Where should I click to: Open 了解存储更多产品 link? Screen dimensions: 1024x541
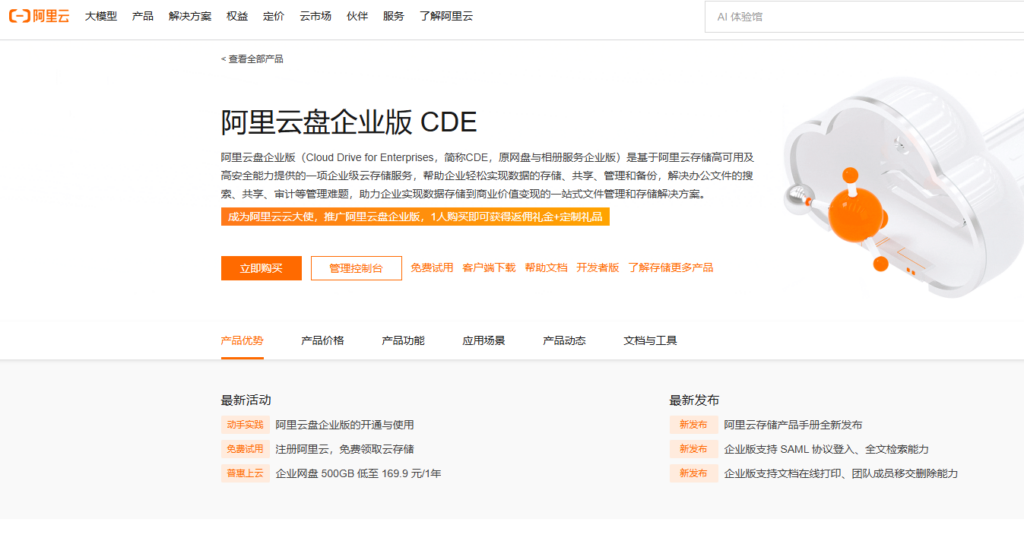tap(671, 268)
